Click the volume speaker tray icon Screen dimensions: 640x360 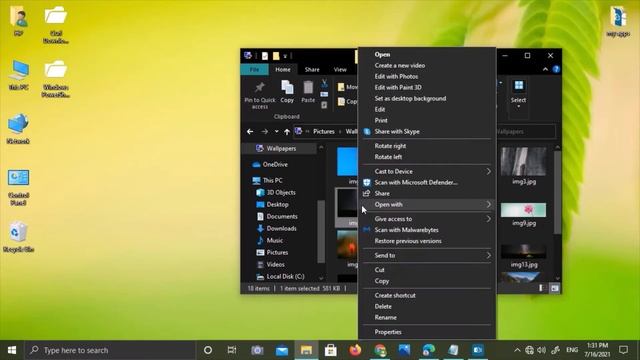542,350
